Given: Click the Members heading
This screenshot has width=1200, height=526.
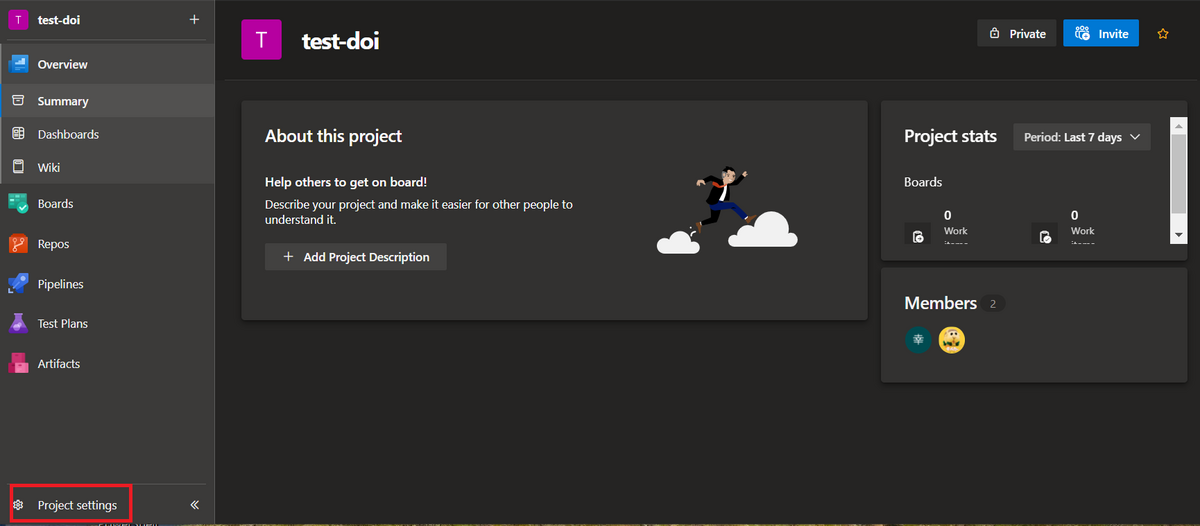Looking at the screenshot, I should [x=940, y=303].
